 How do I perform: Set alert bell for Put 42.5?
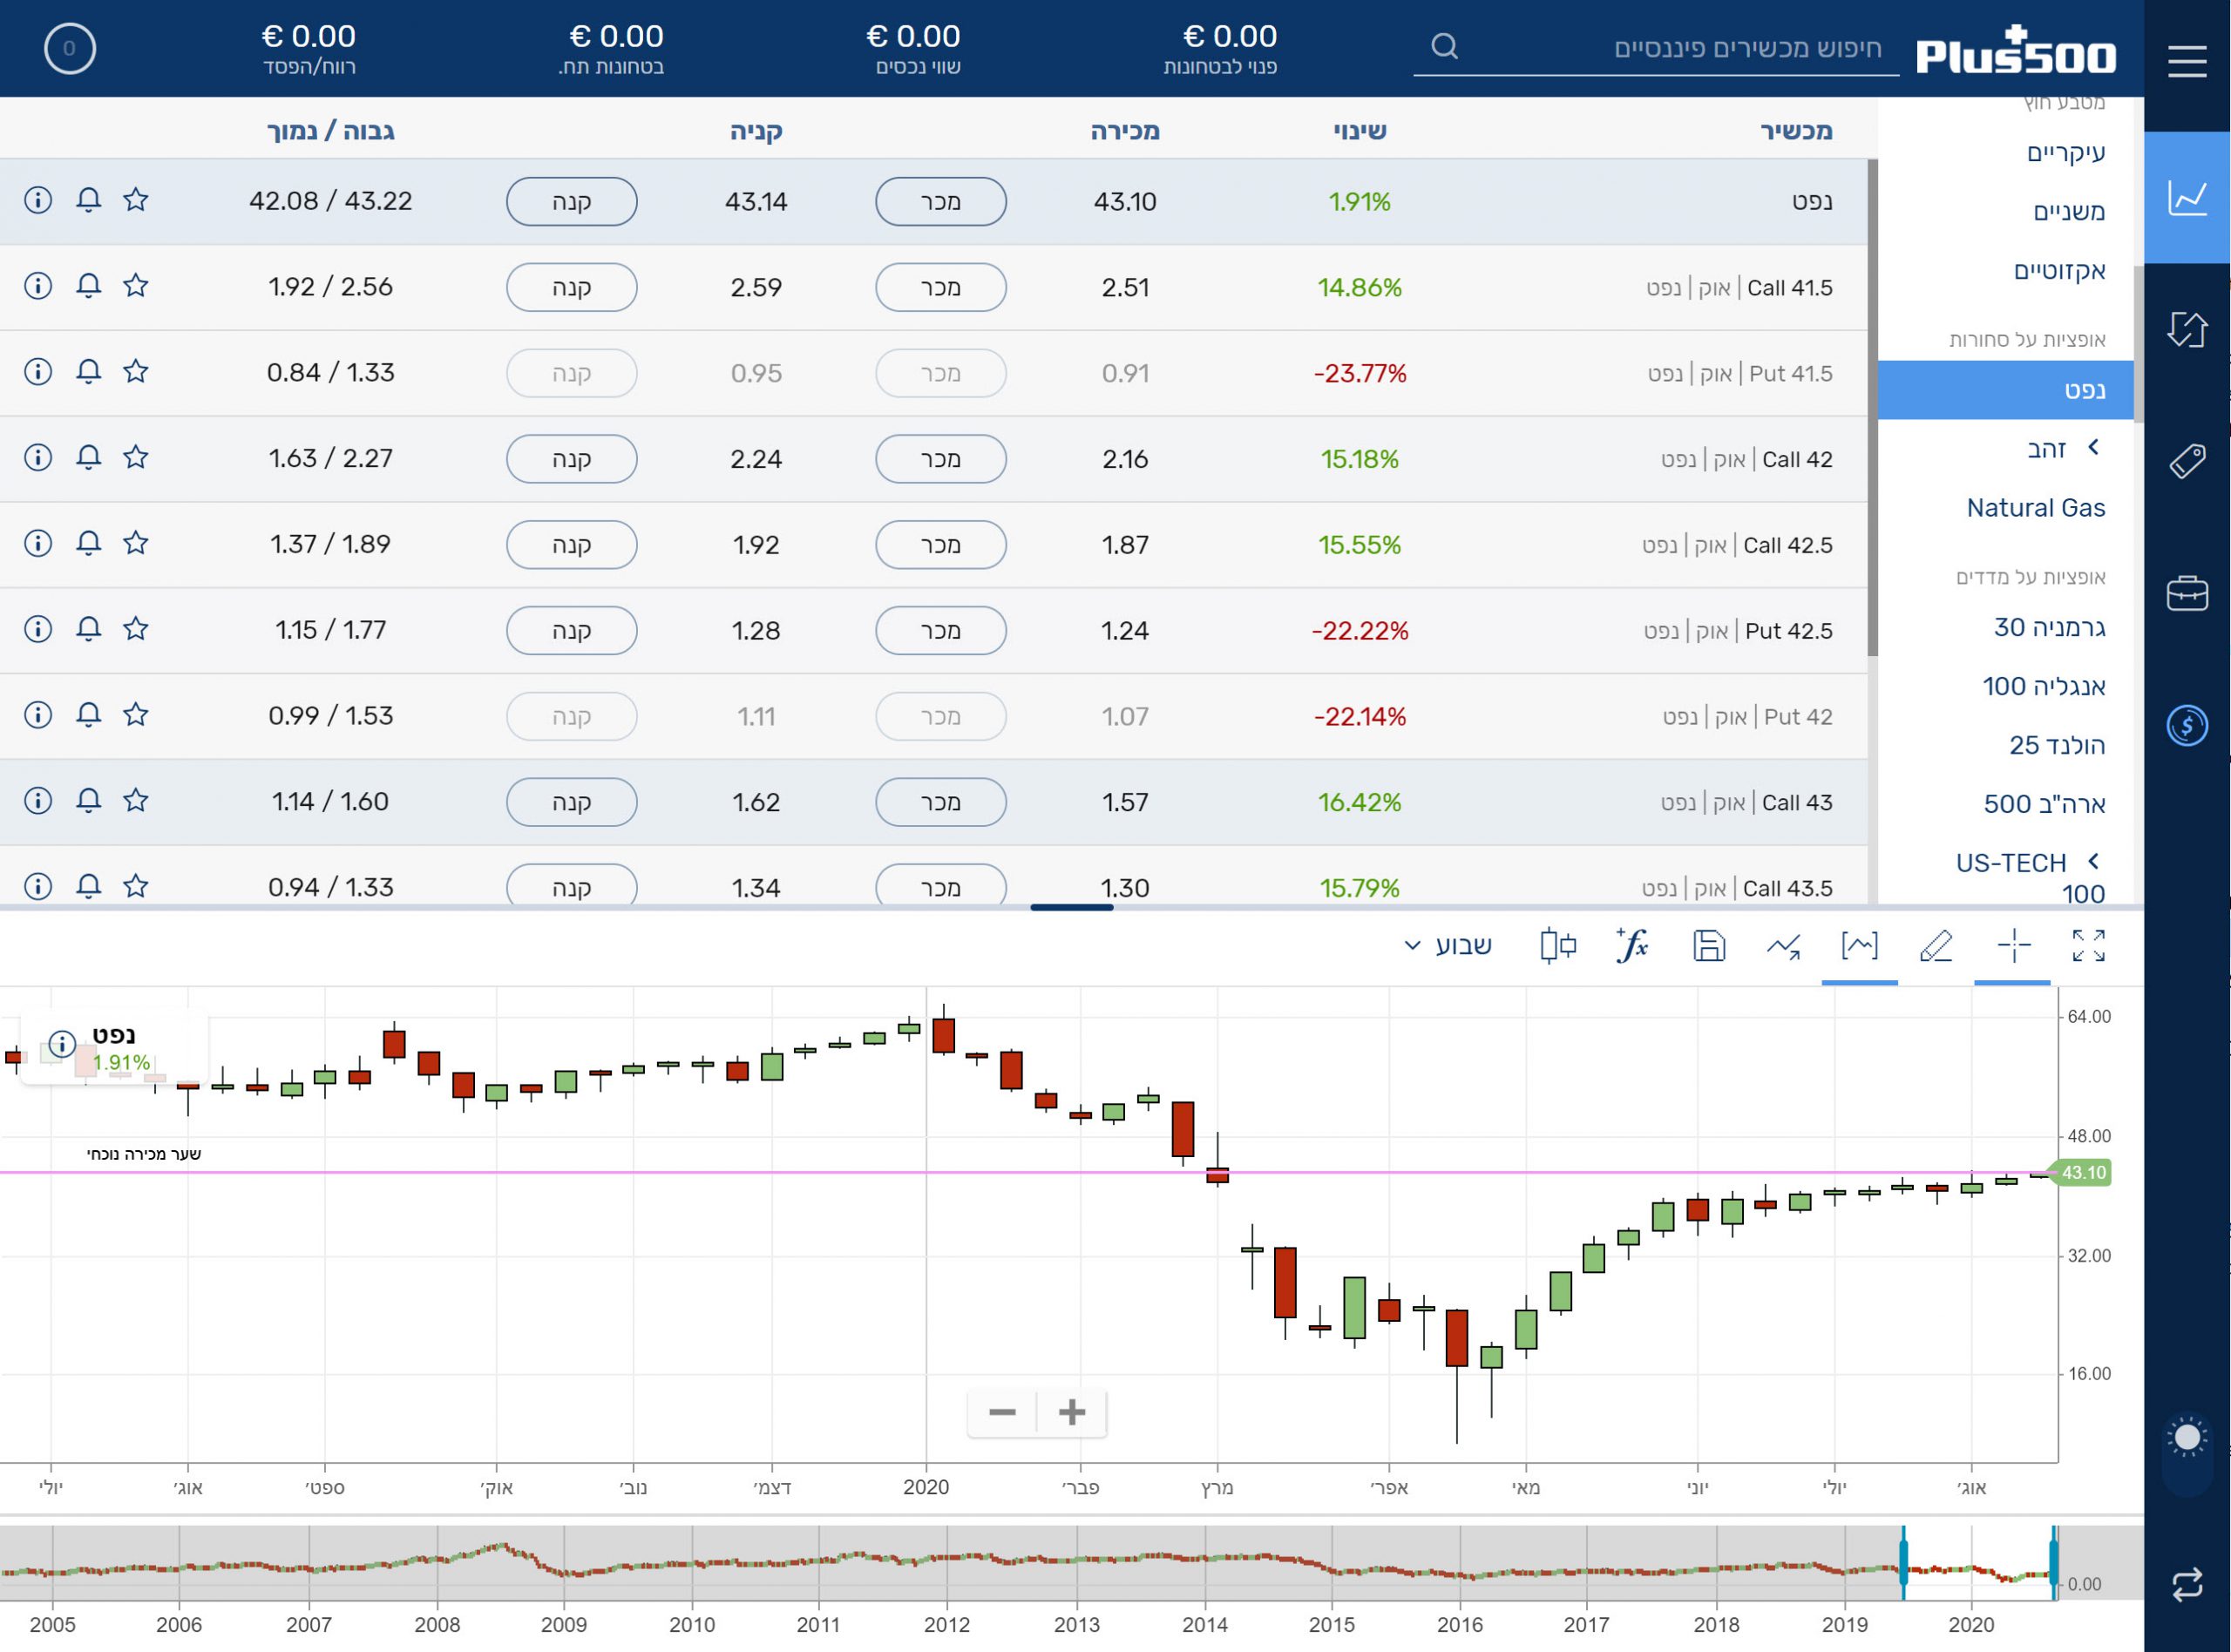(x=88, y=629)
